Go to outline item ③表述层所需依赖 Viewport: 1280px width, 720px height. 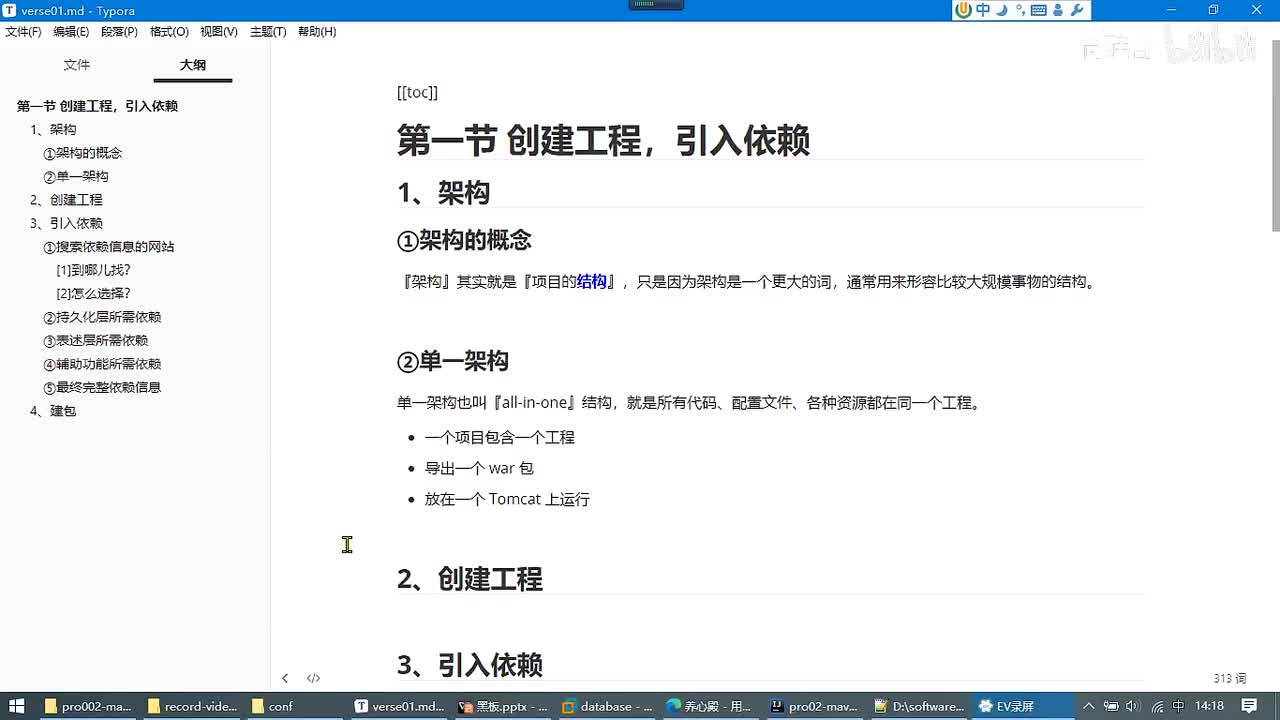pos(96,341)
